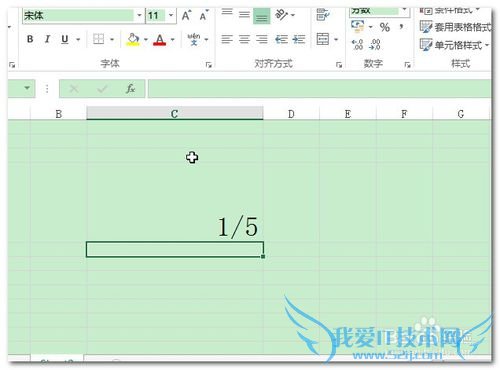
Task: Apply the red font color
Action: pyautogui.click(x=160, y=39)
